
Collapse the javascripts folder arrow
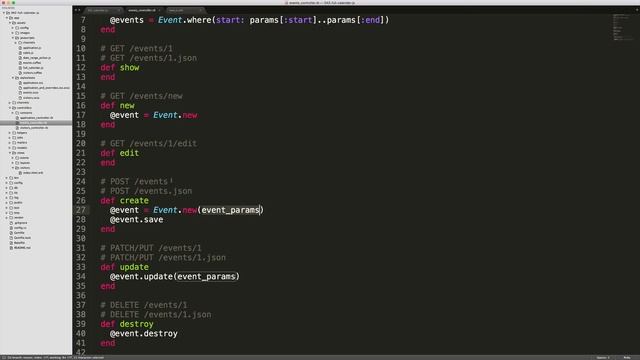[x=13, y=38]
